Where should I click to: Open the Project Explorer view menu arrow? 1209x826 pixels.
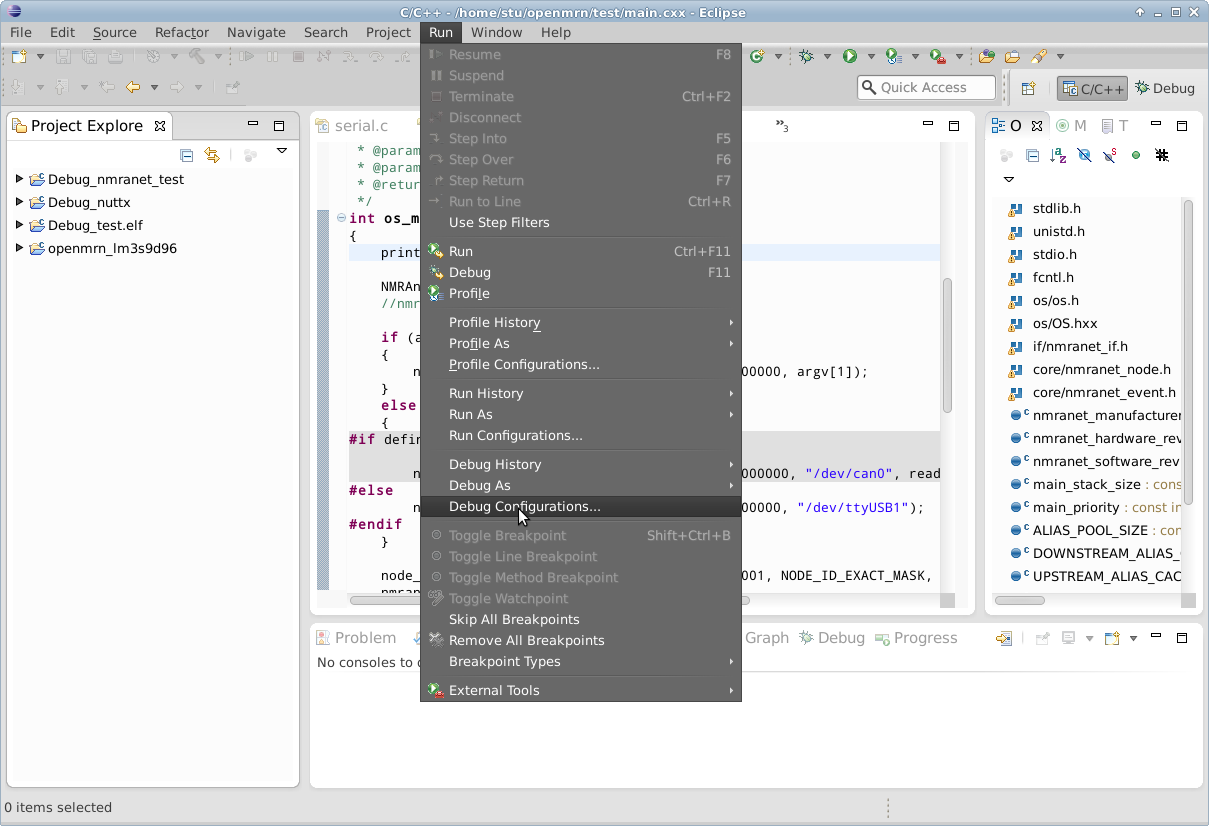[282, 152]
